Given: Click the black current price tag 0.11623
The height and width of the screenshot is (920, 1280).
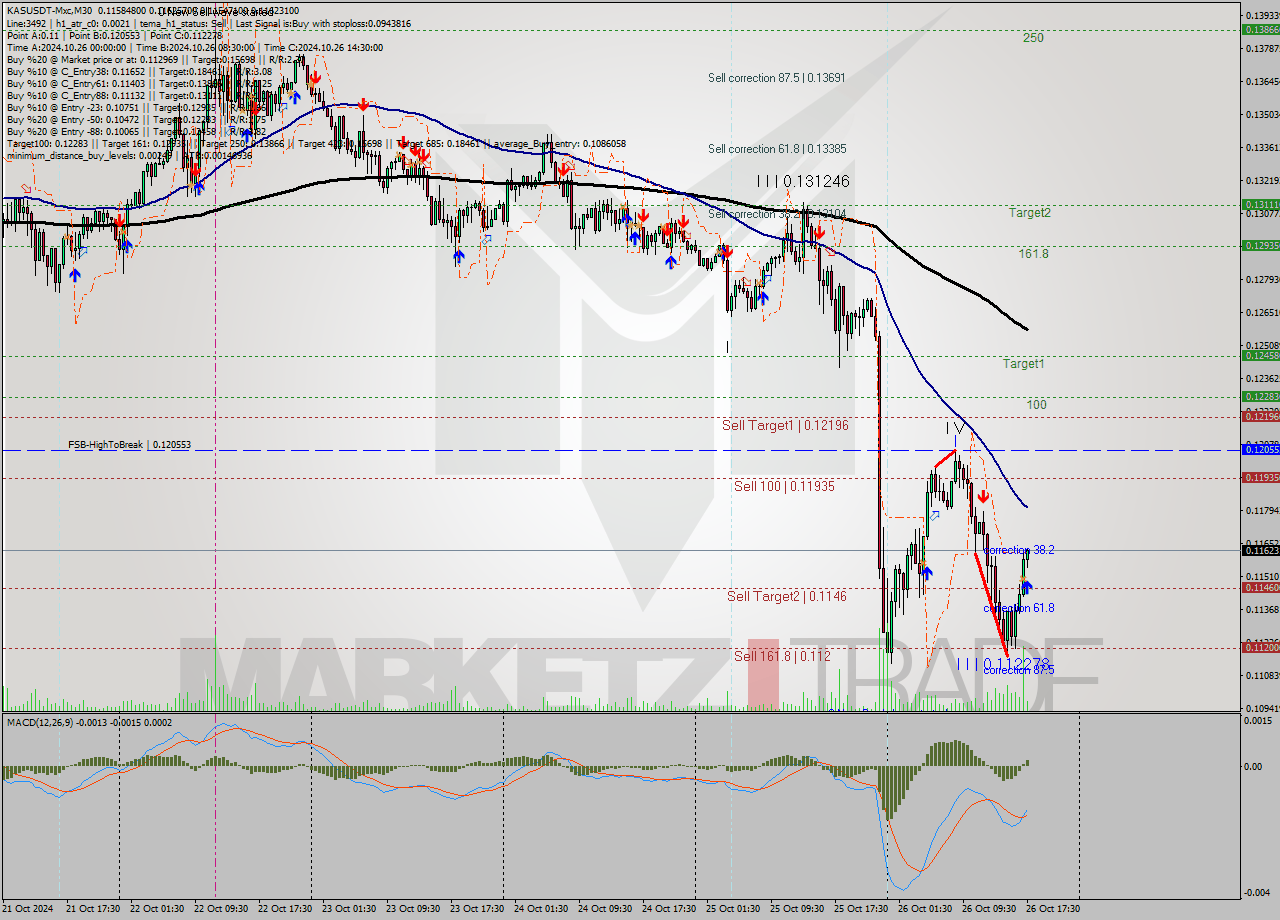Looking at the screenshot, I should coord(1260,550).
